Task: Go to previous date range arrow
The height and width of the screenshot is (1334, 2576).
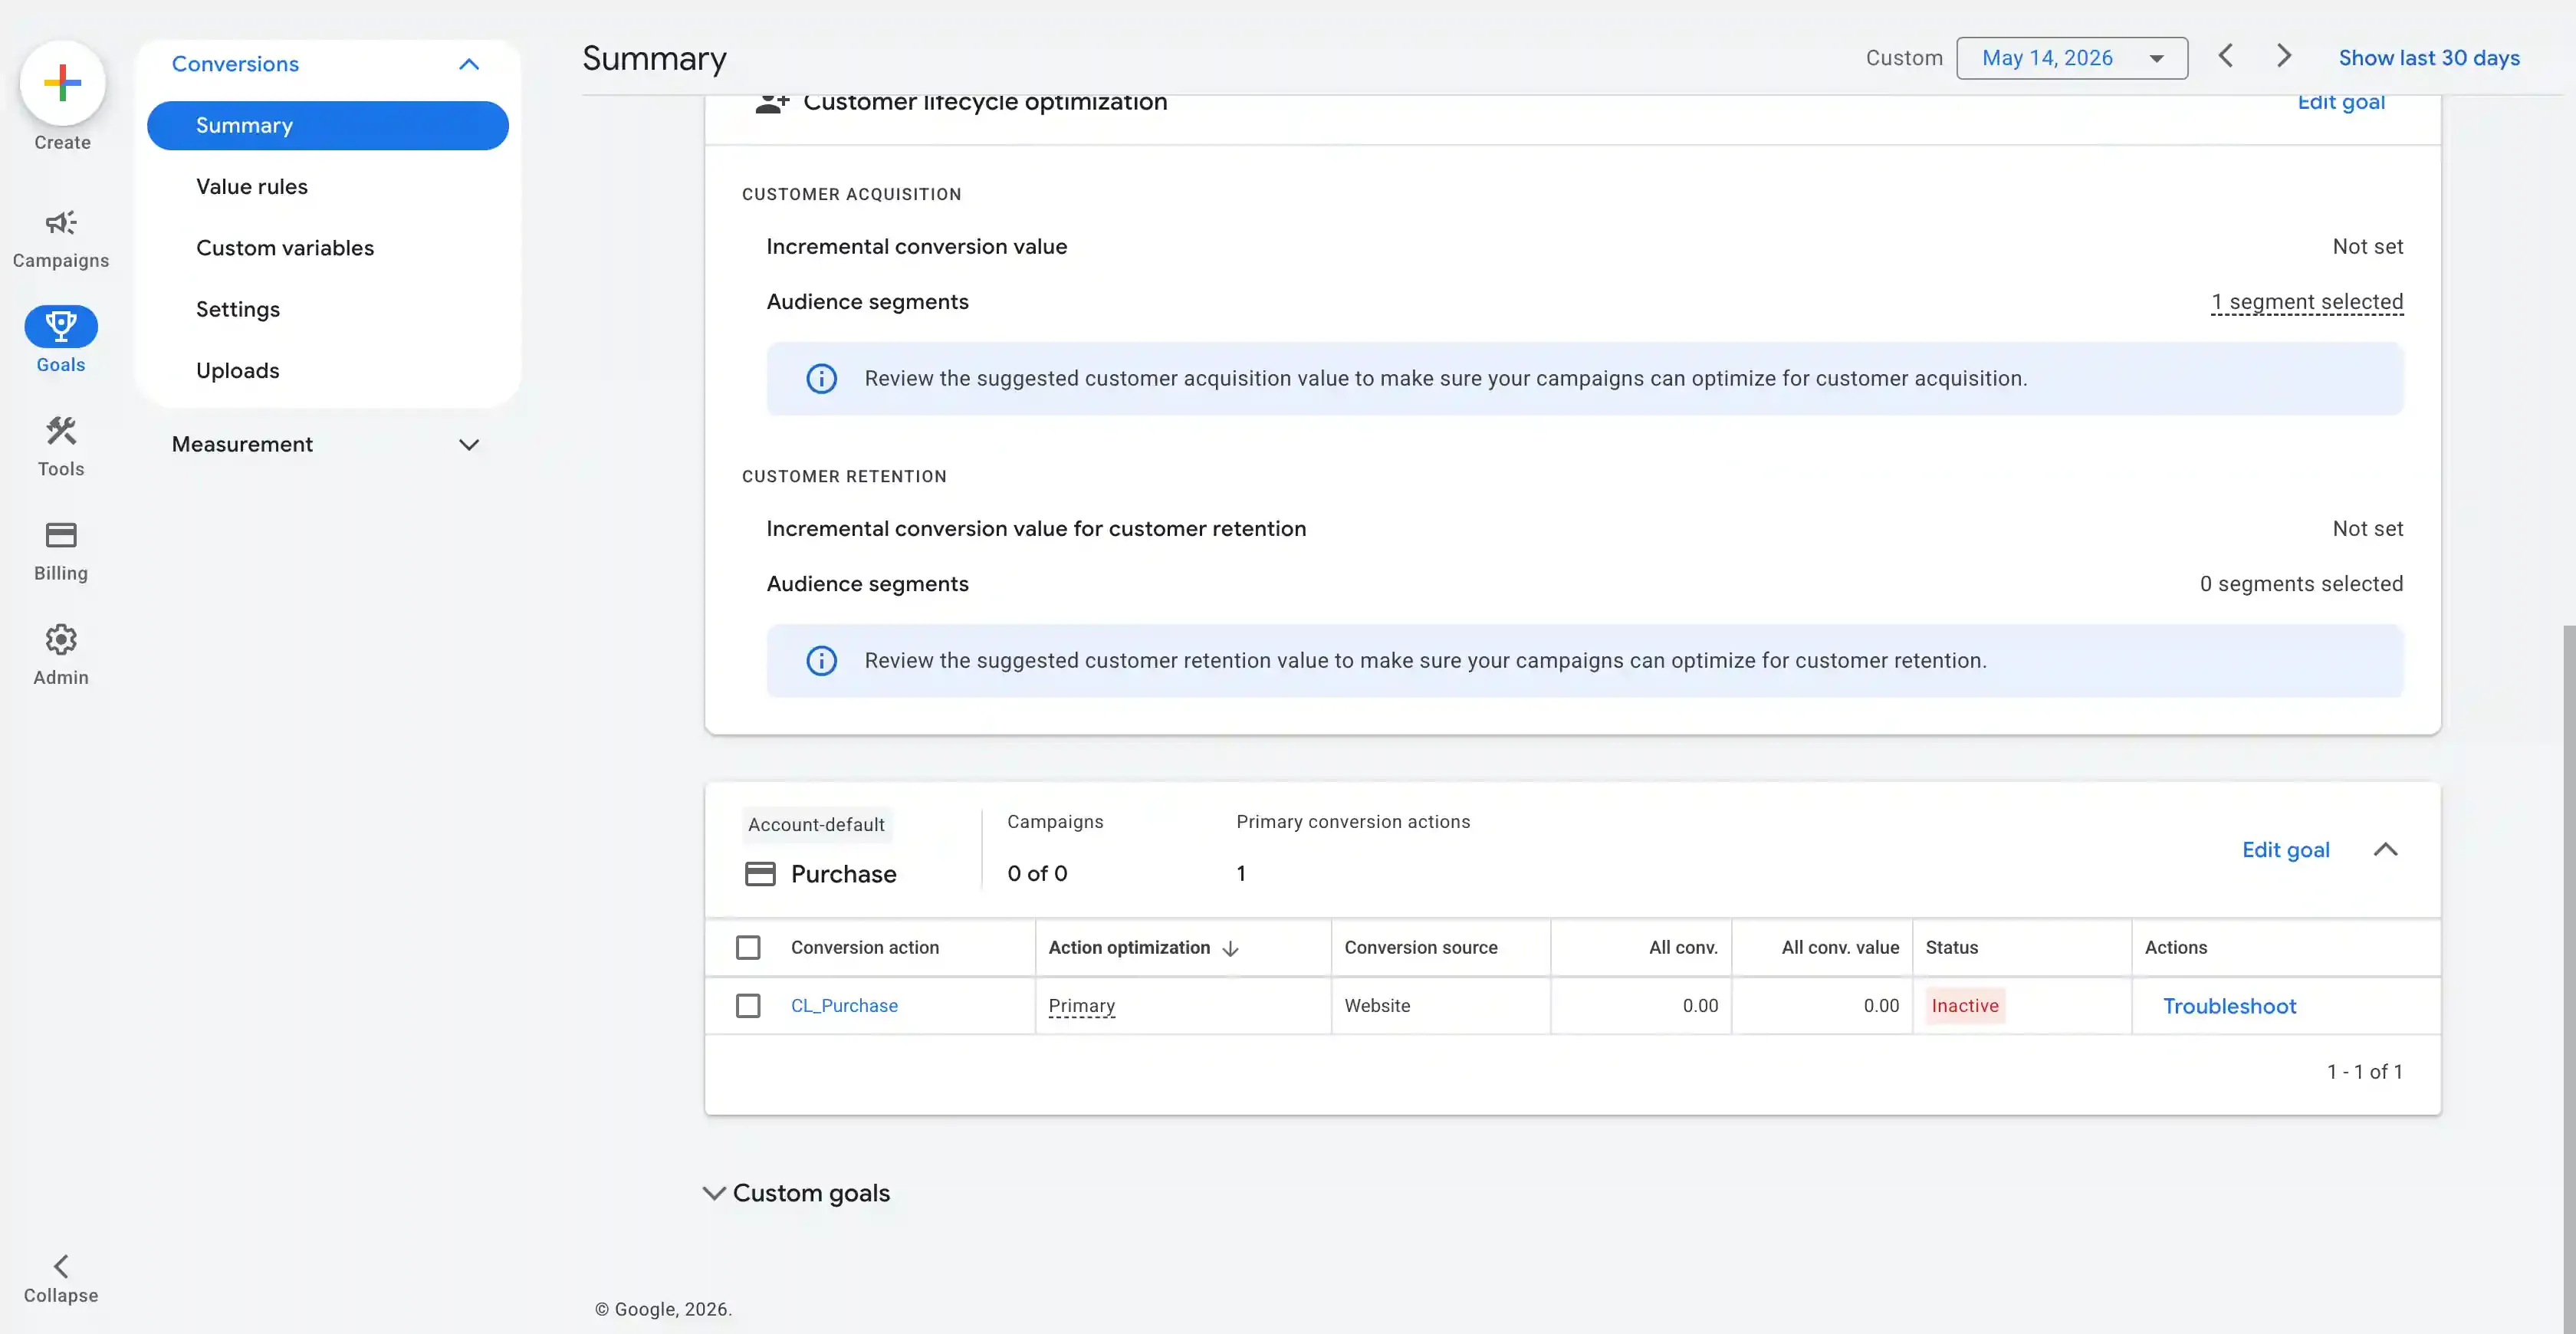Action: 2226,56
